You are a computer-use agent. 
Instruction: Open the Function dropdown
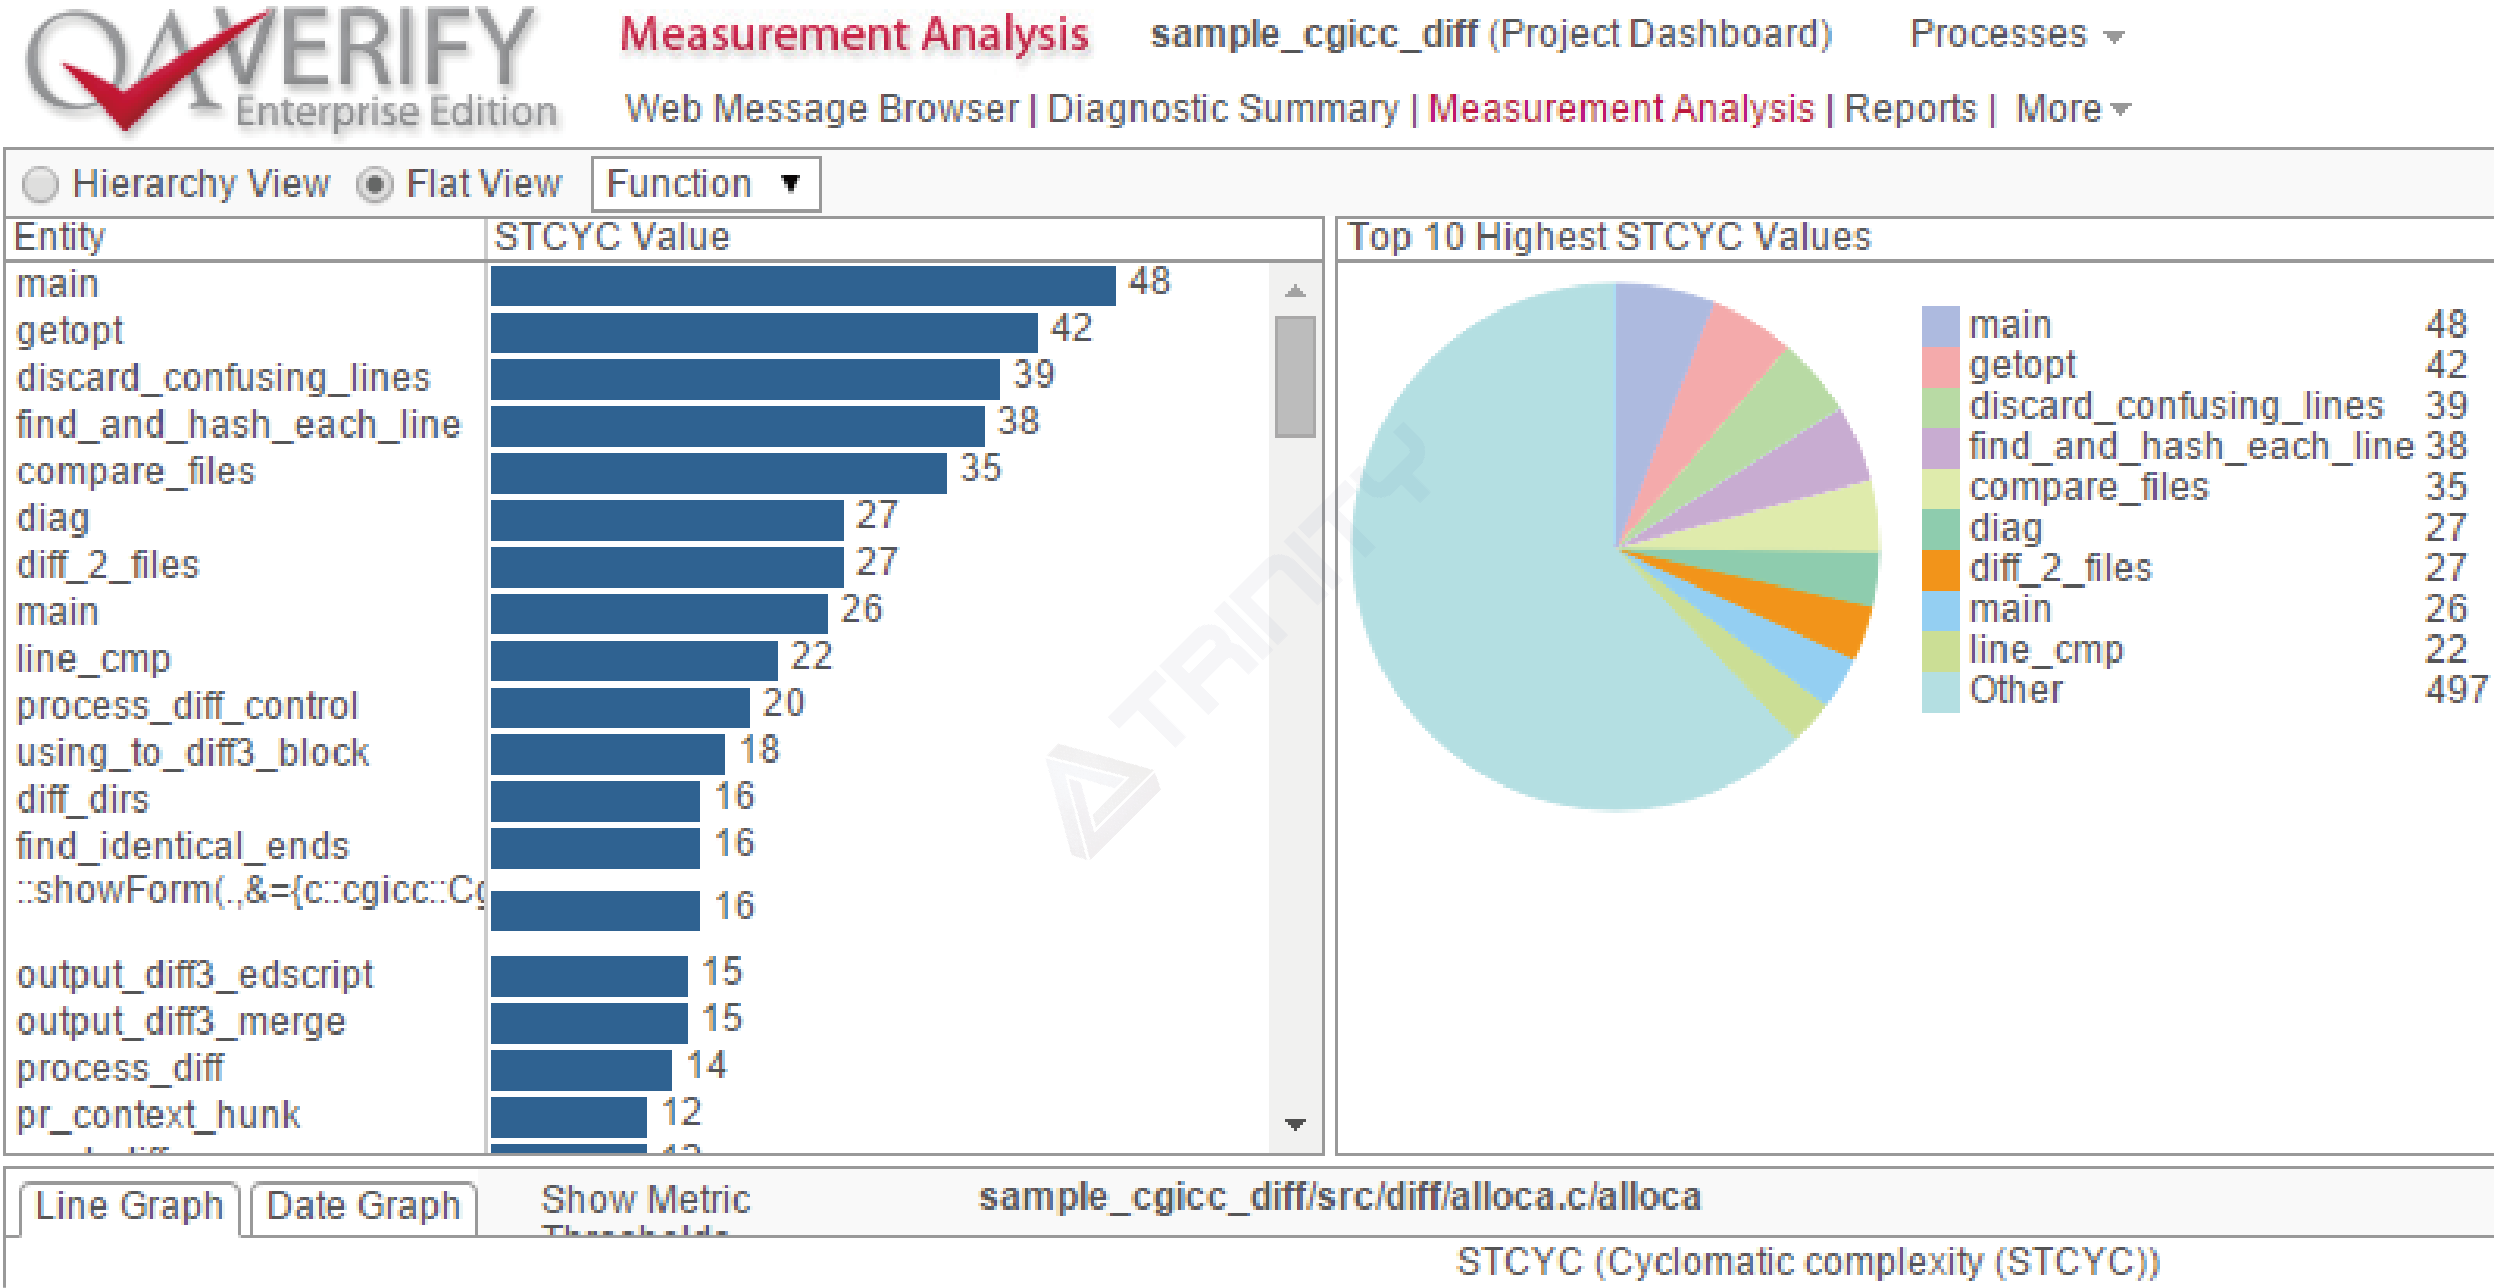(705, 185)
